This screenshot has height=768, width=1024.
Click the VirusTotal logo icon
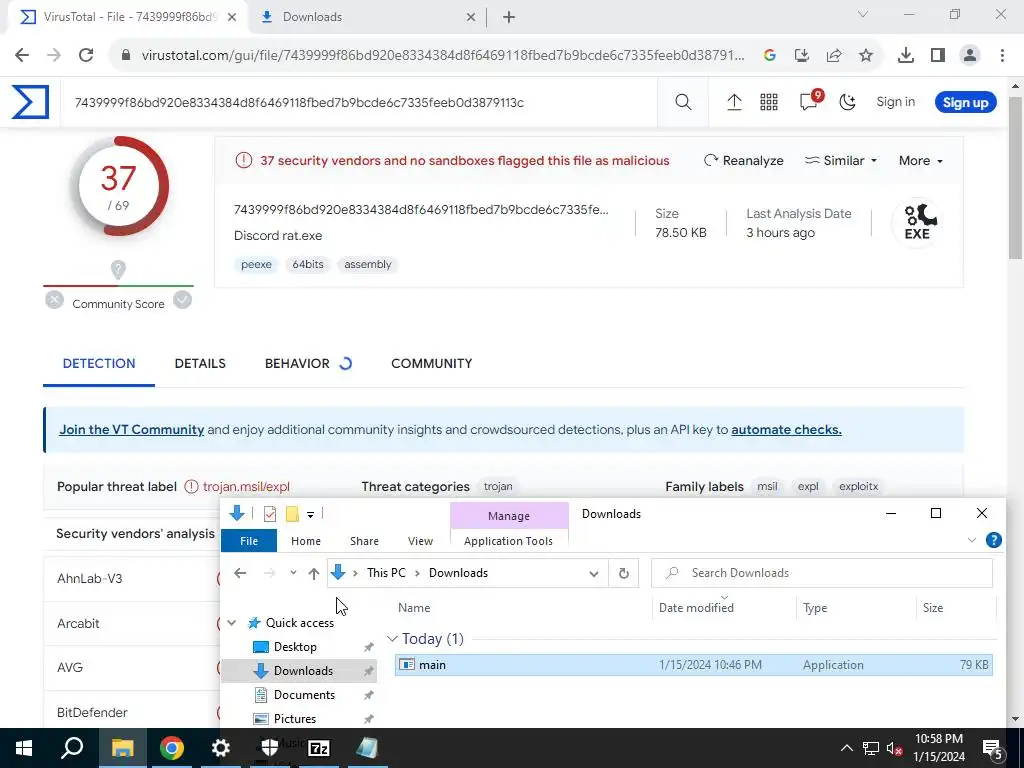click(x=30, y=102)
